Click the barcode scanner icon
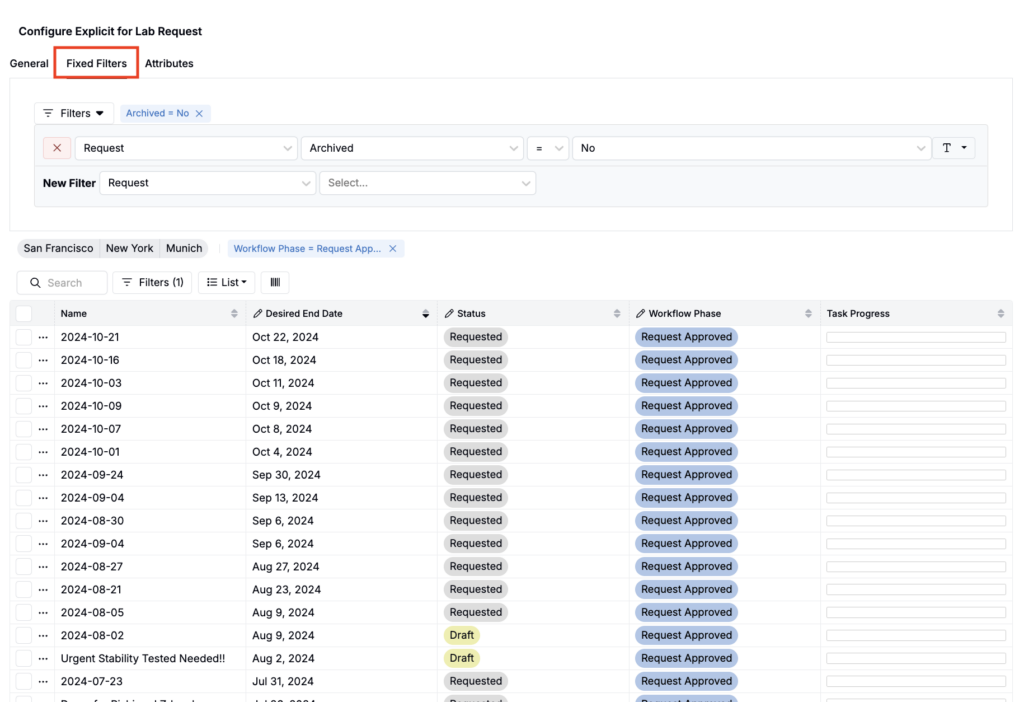Image resolution: width=1024 pixels, height=702 pixels. click(x=275, y=283)
